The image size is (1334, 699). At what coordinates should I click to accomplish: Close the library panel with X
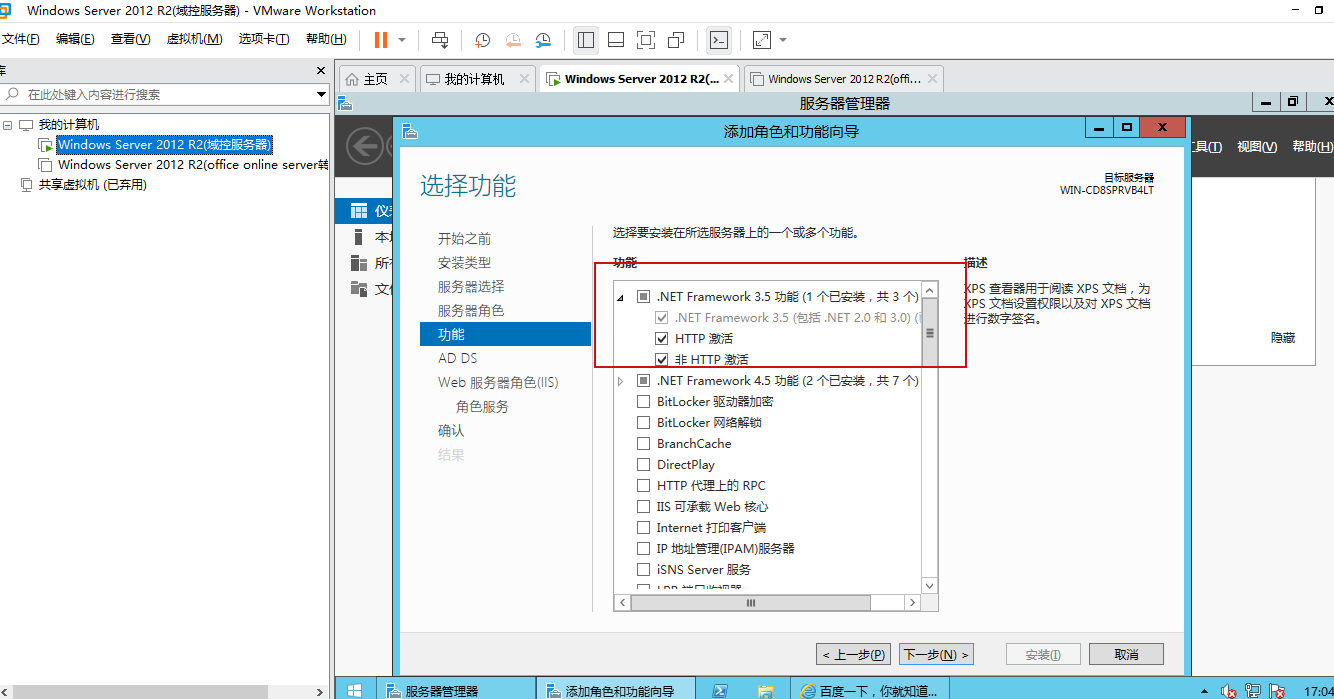tap(321, 71)
